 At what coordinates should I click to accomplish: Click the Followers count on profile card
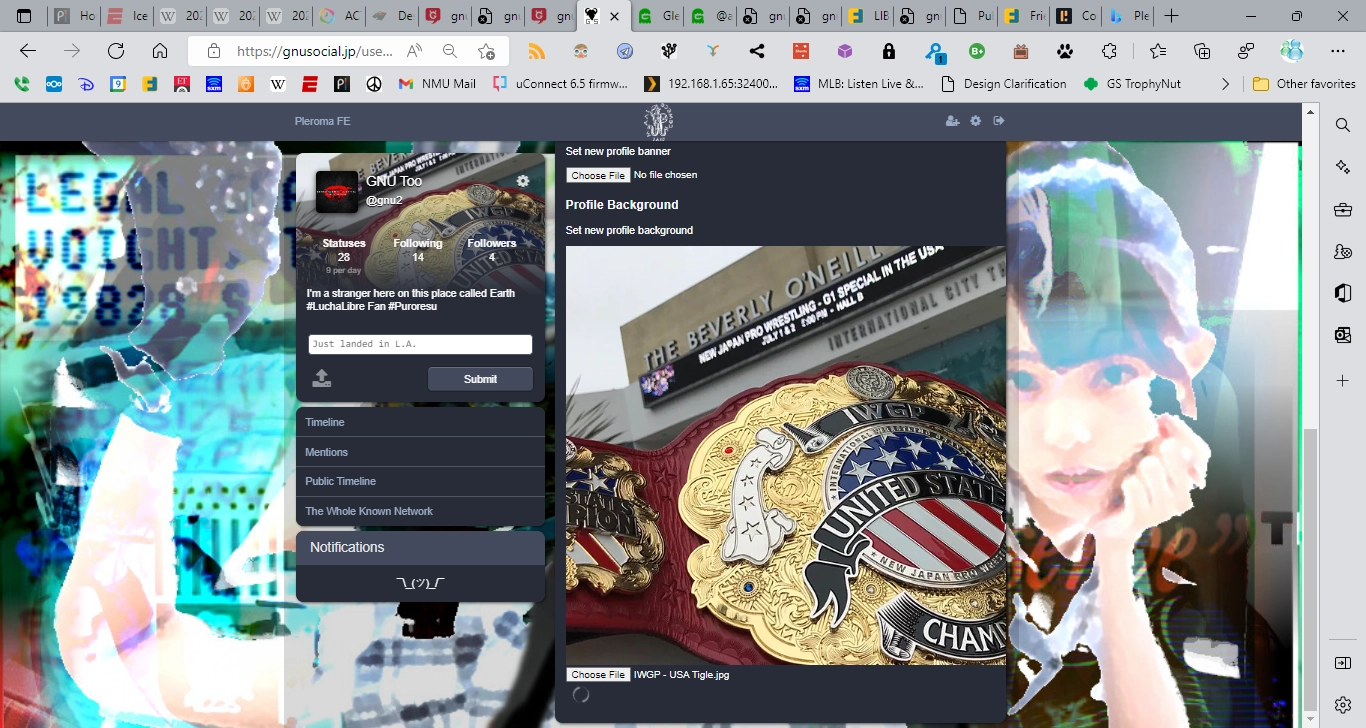tap(492, 250)
